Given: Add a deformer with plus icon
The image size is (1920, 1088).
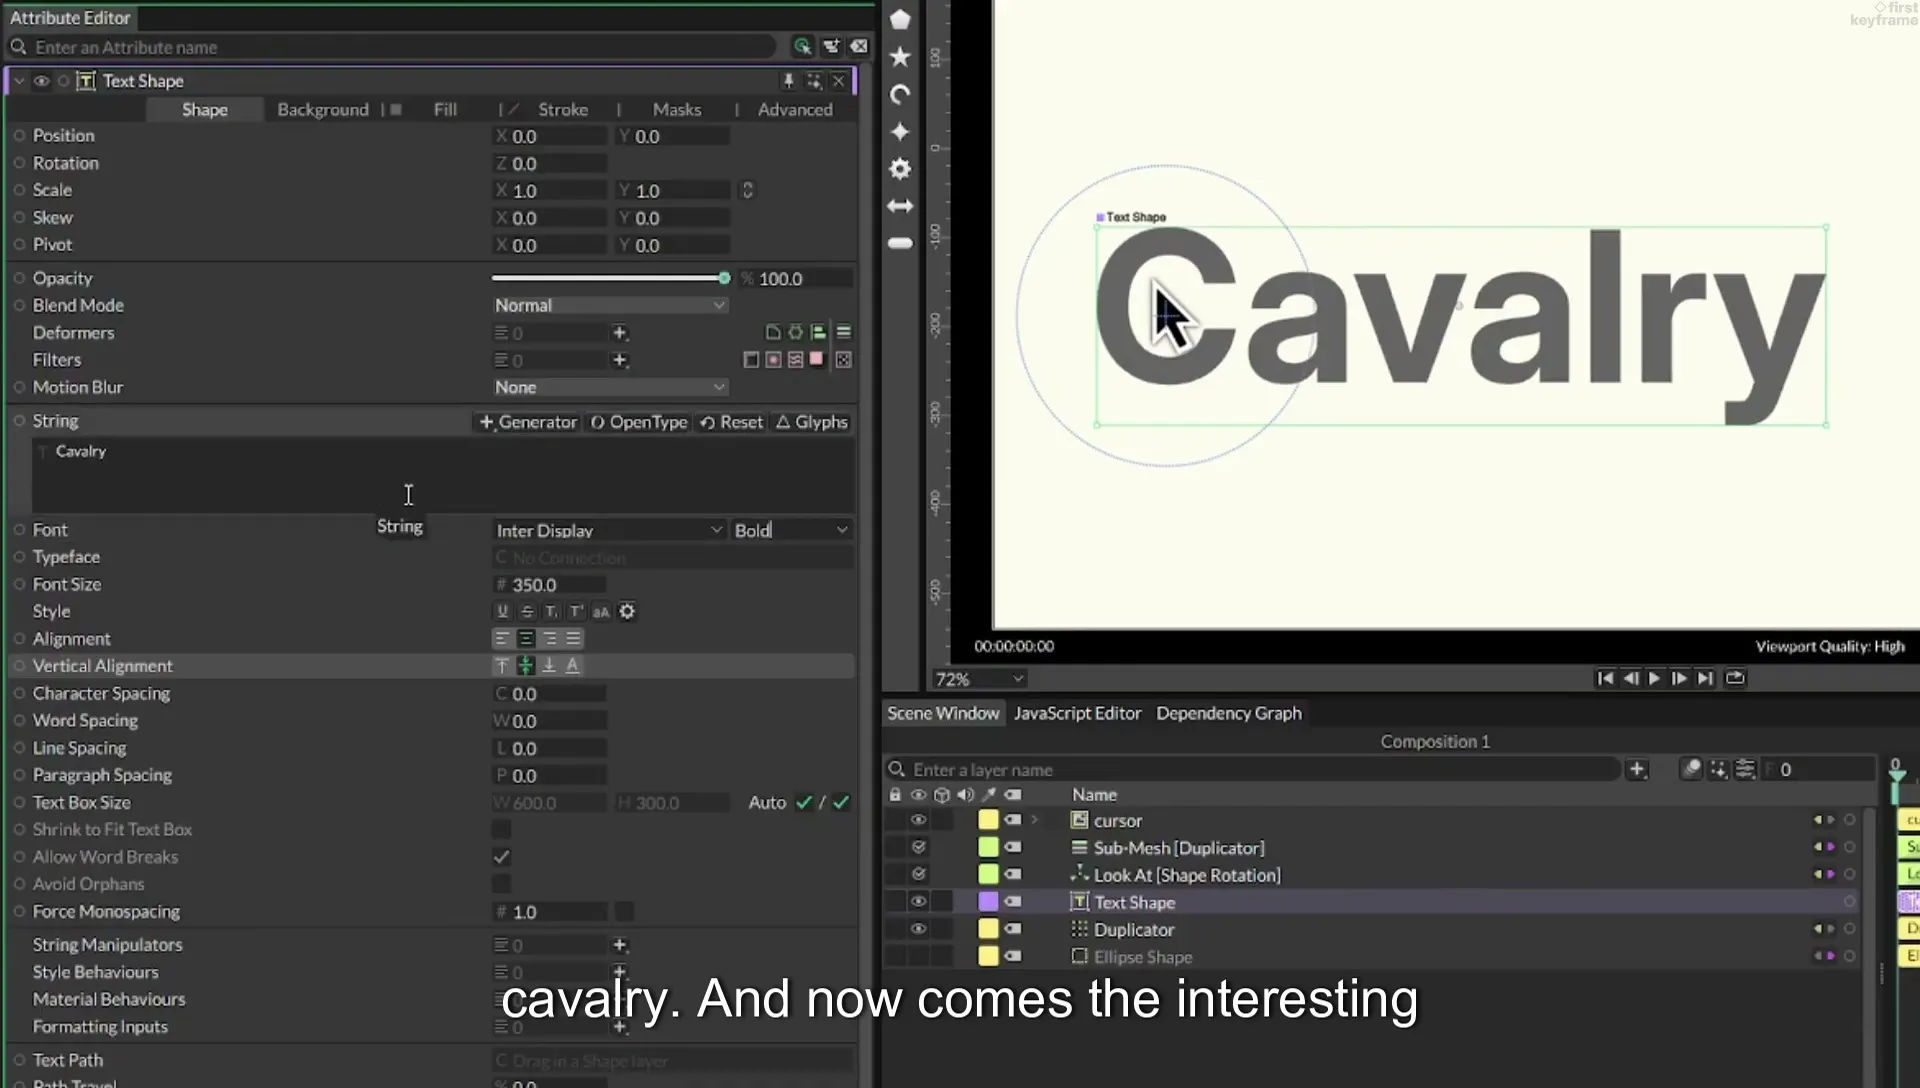Looking at the screenshot, I should click(619, 332).
